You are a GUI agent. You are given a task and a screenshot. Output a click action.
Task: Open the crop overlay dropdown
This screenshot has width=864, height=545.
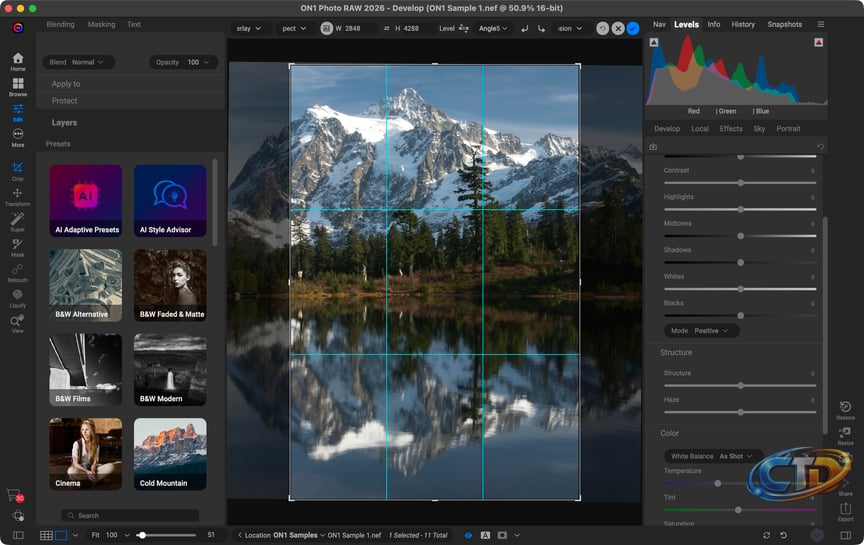coord(249,29)
